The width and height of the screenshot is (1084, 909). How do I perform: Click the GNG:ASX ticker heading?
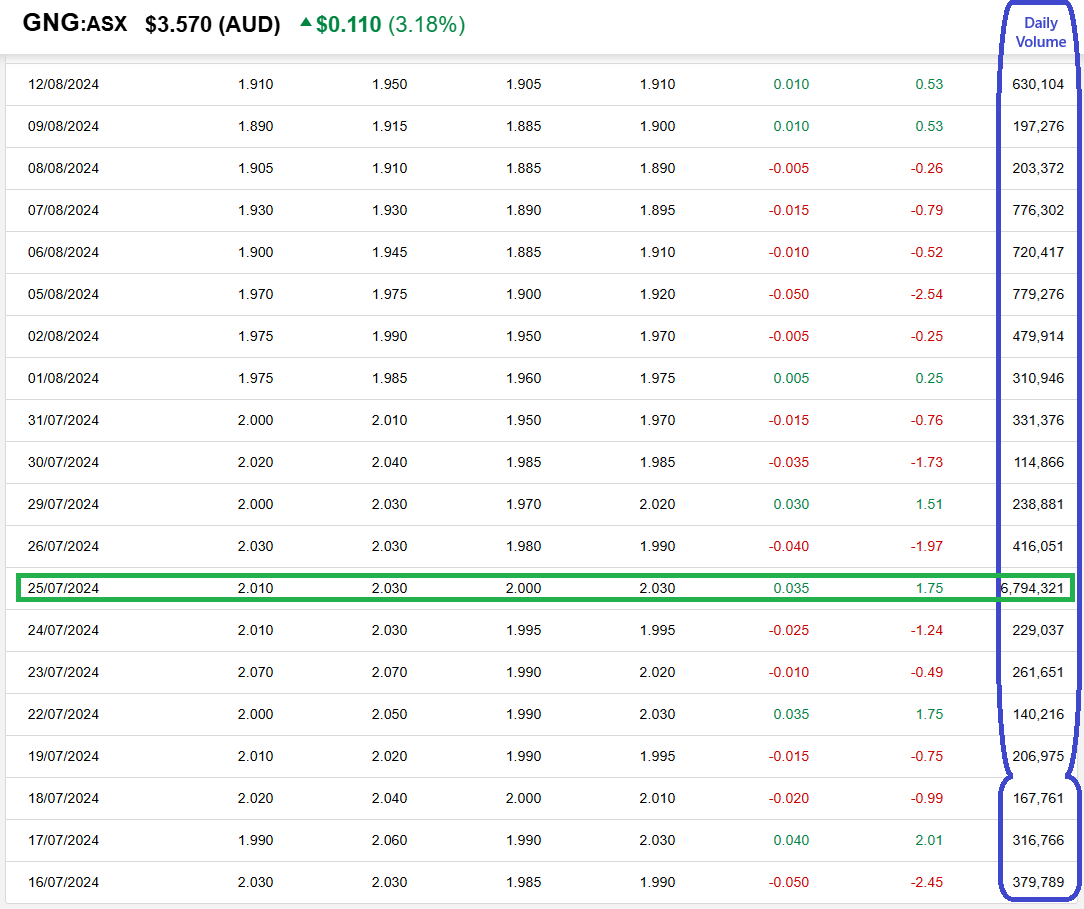coord(75,24)
